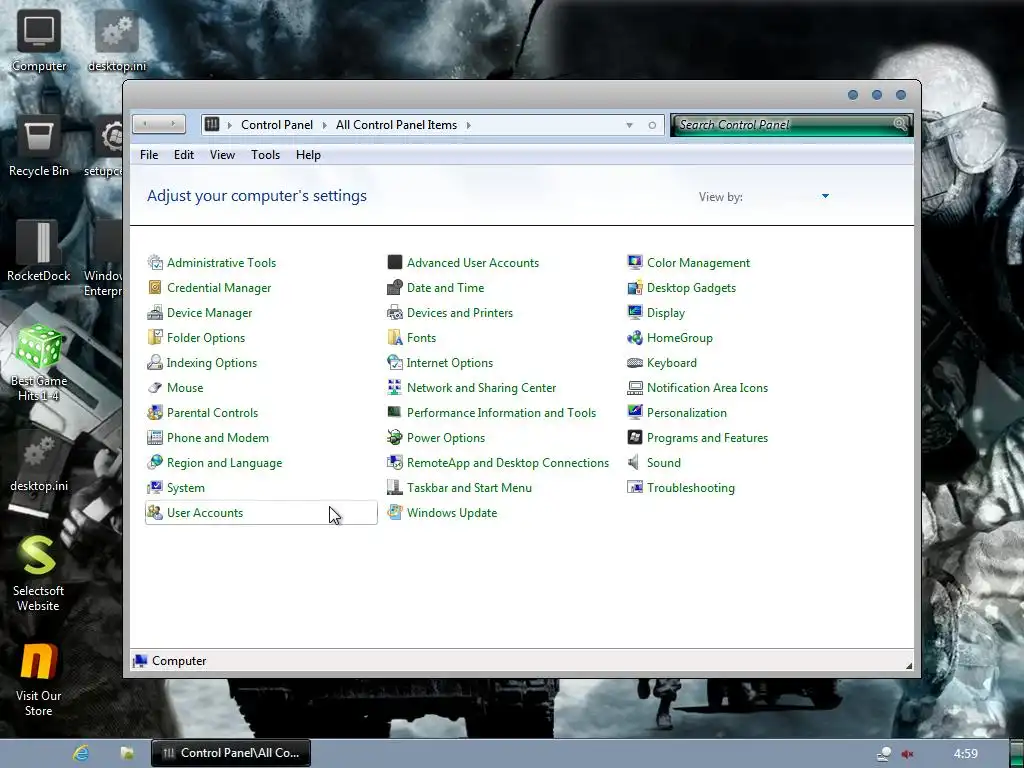
Task: Open the View menu
Action: pos(222,155)
